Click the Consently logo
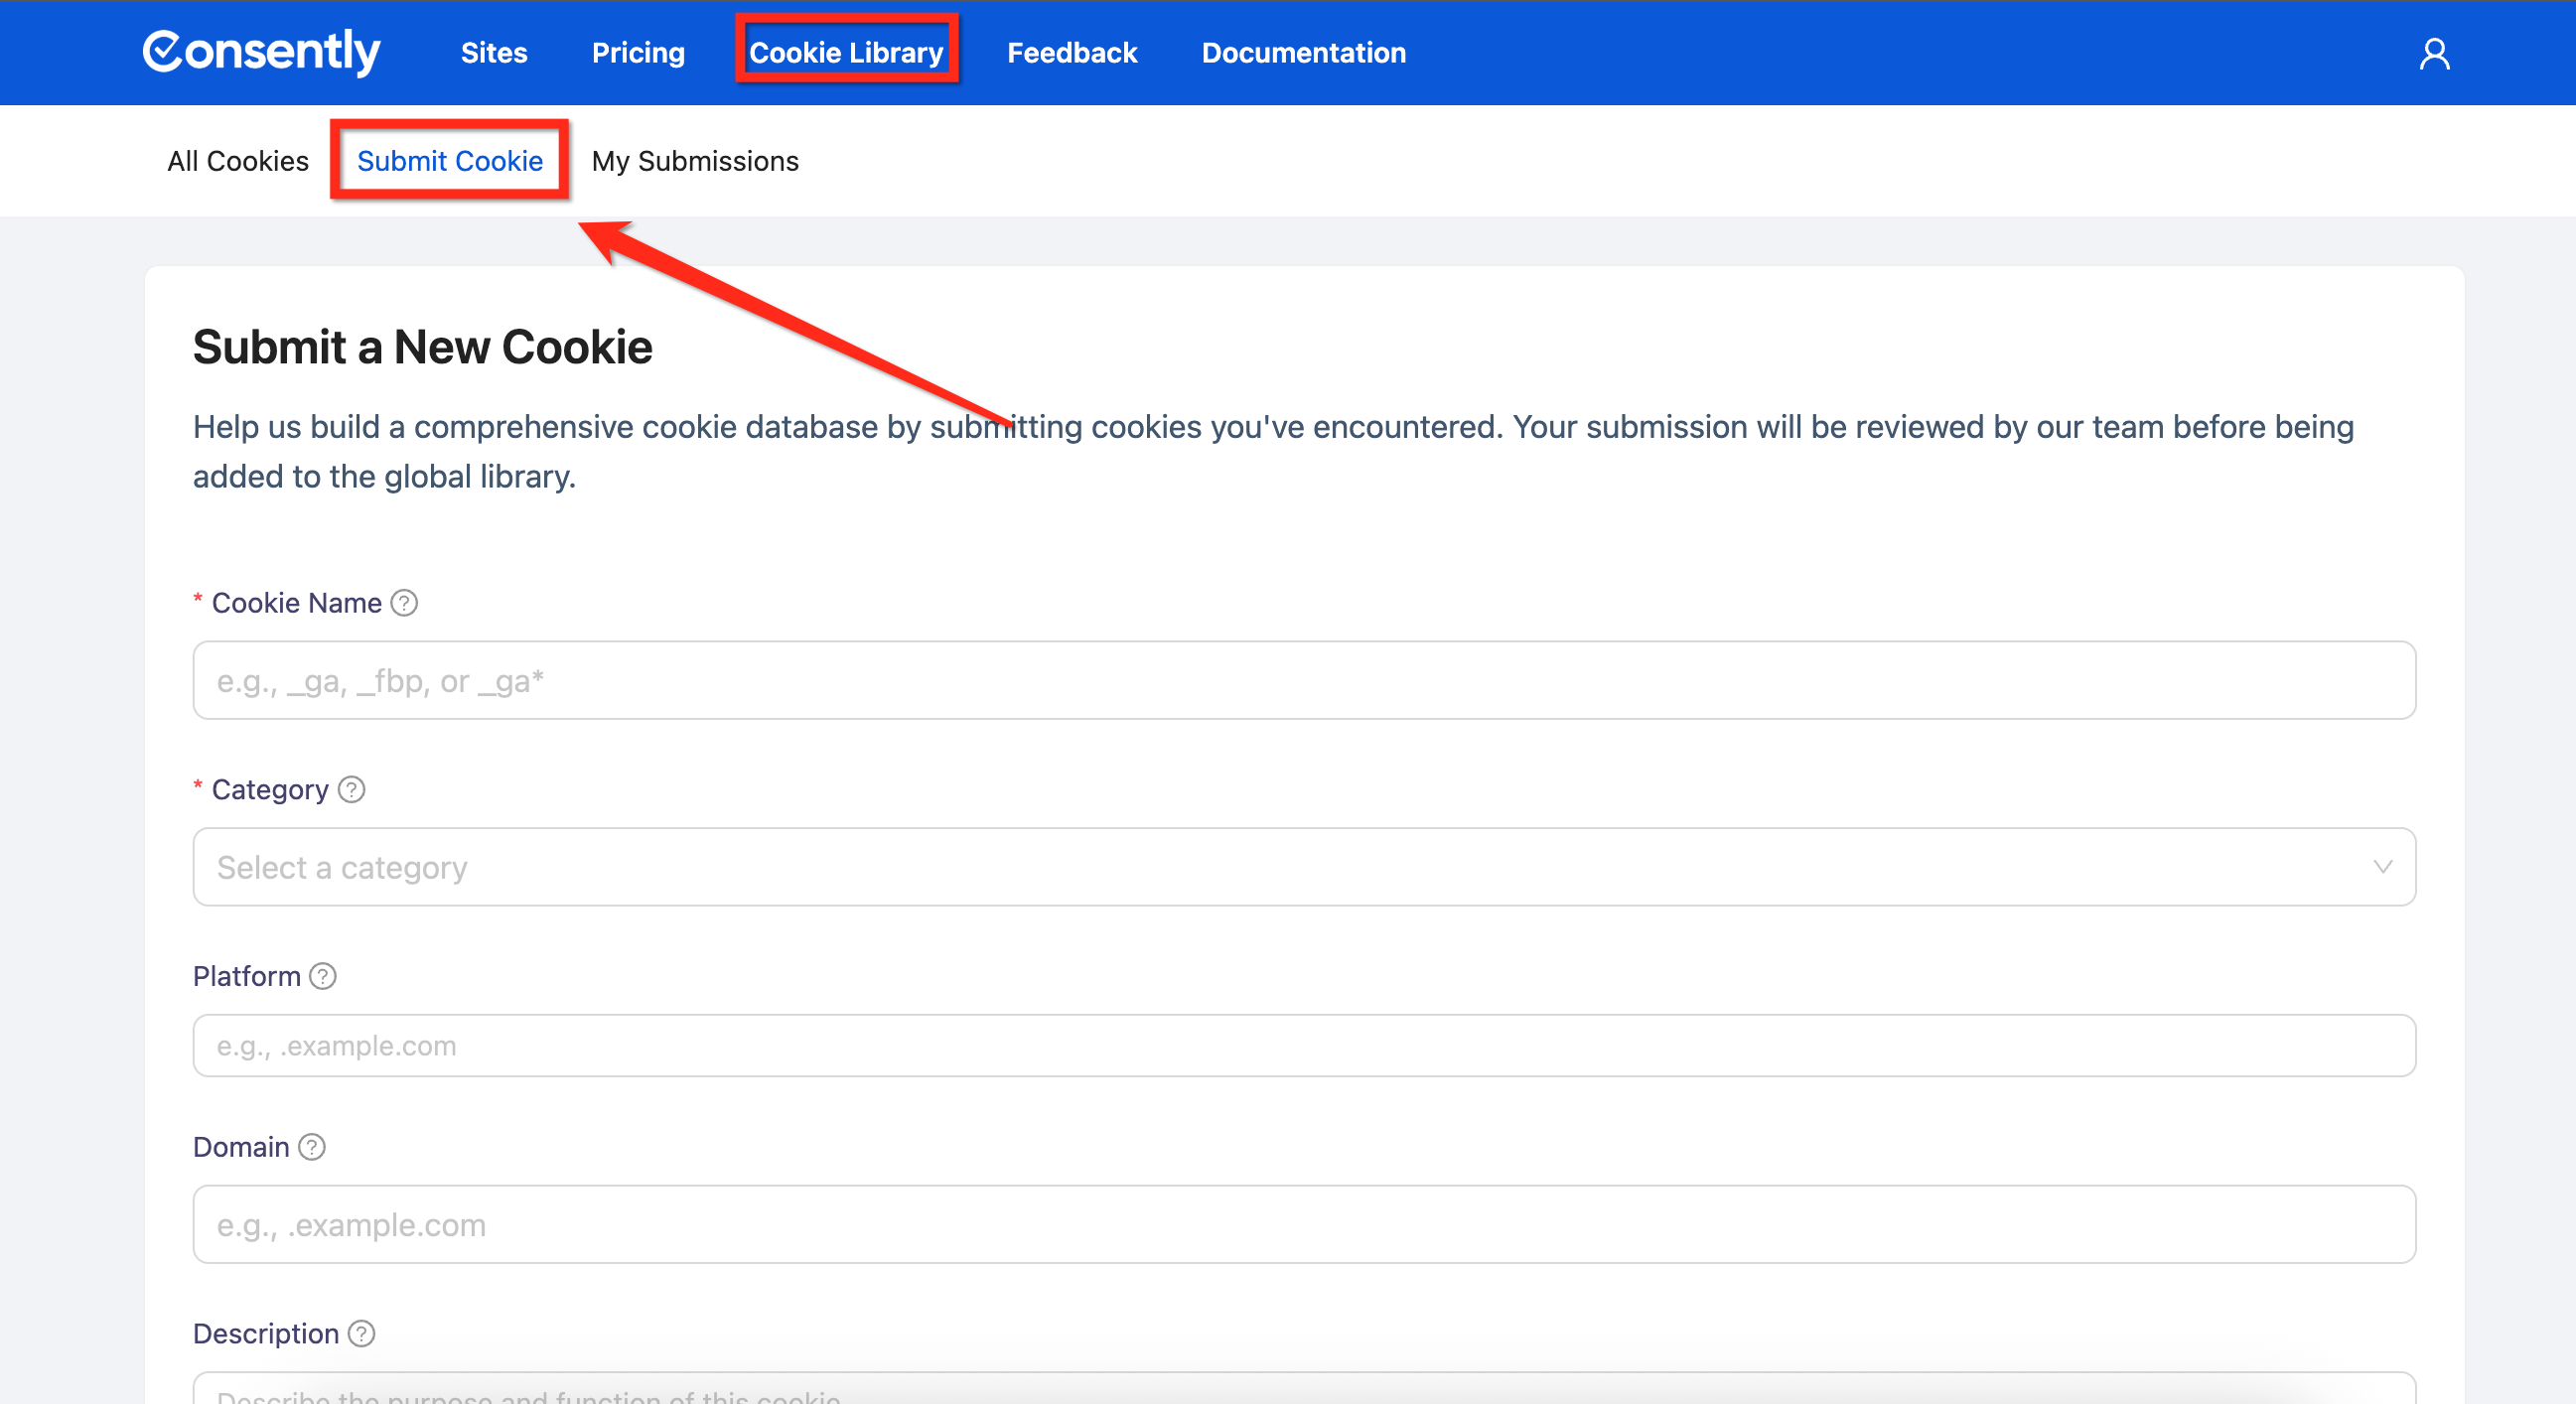 (262, 53)
